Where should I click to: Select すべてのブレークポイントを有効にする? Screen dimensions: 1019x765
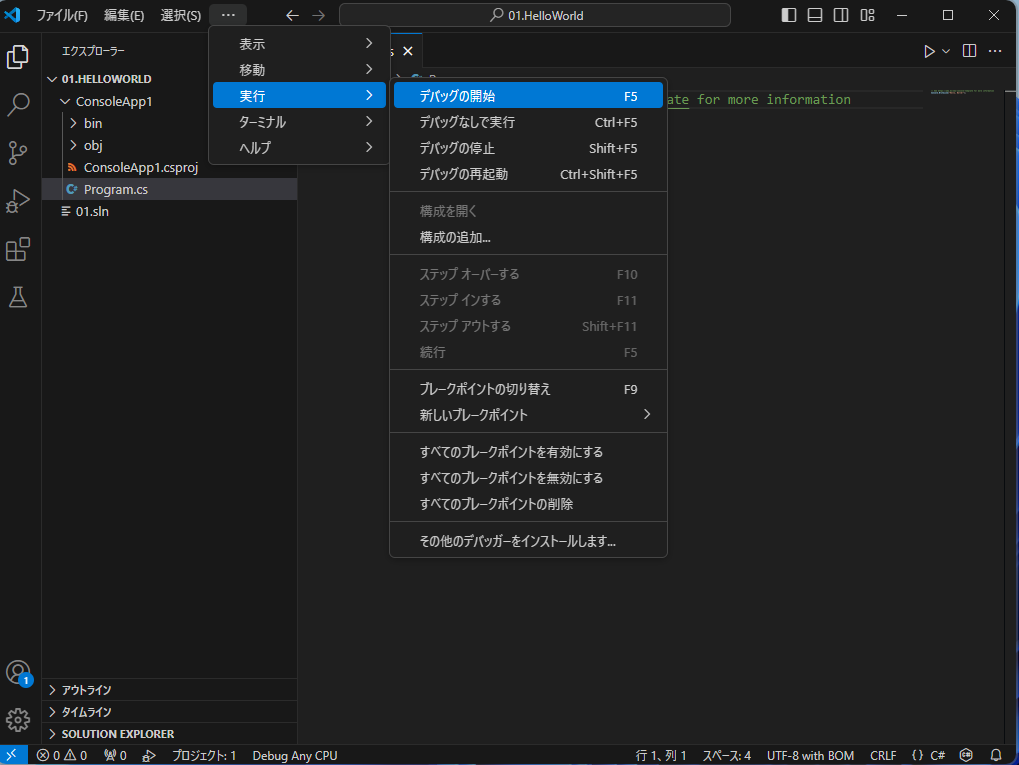point(528,452)
